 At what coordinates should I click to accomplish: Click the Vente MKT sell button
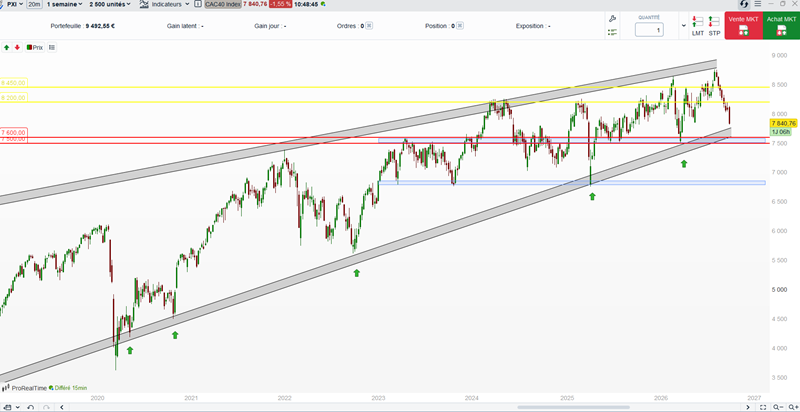click(x=743, y=25)
